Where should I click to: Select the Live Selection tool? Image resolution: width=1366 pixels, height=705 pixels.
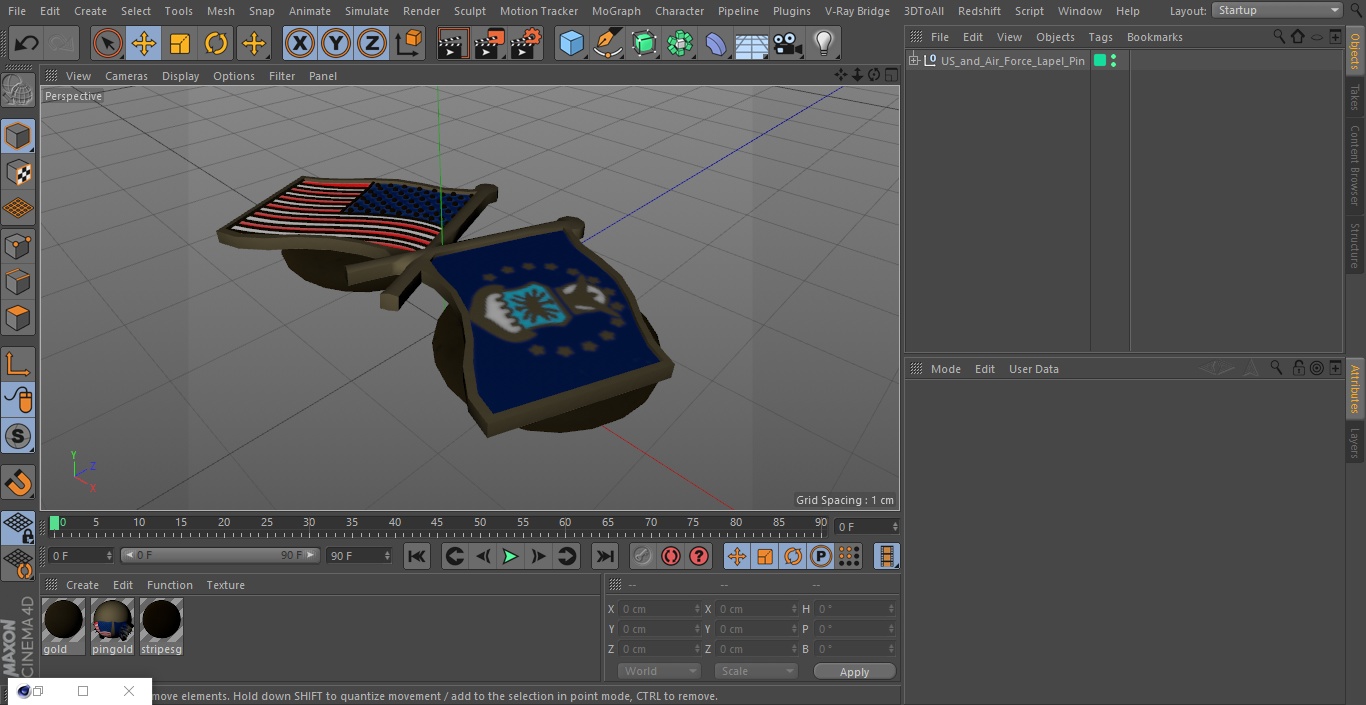[108, 43]
